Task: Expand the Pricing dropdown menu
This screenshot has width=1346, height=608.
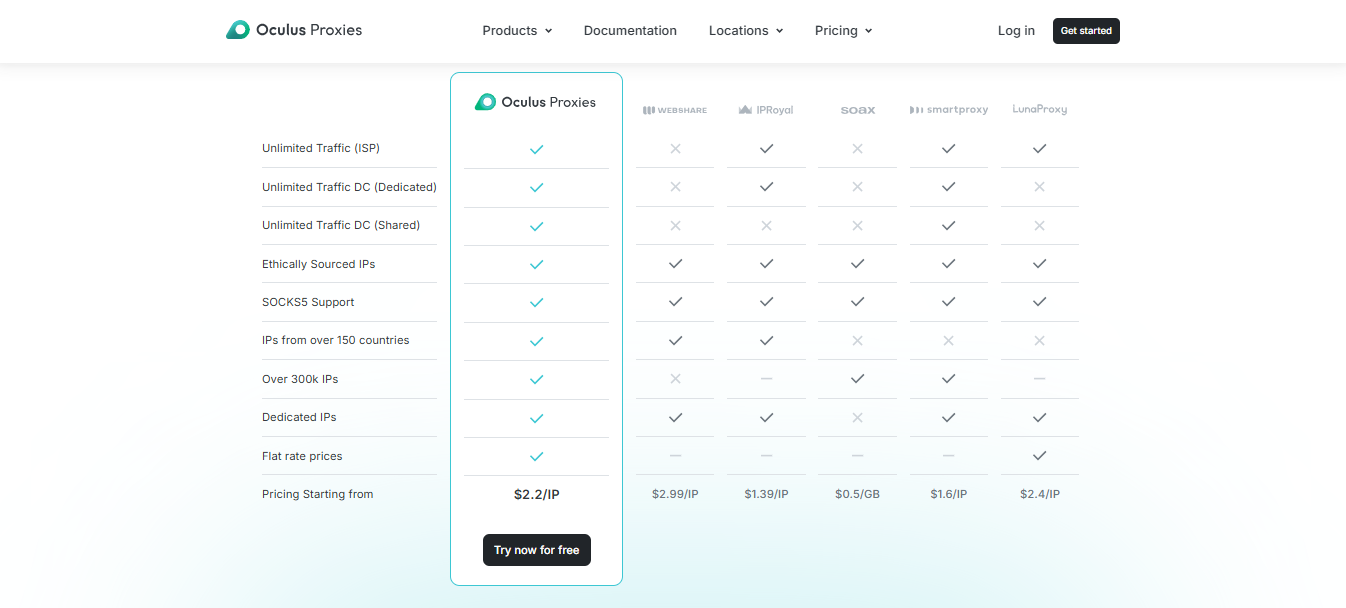Action: pyautogui.click(x=843, y=31)
